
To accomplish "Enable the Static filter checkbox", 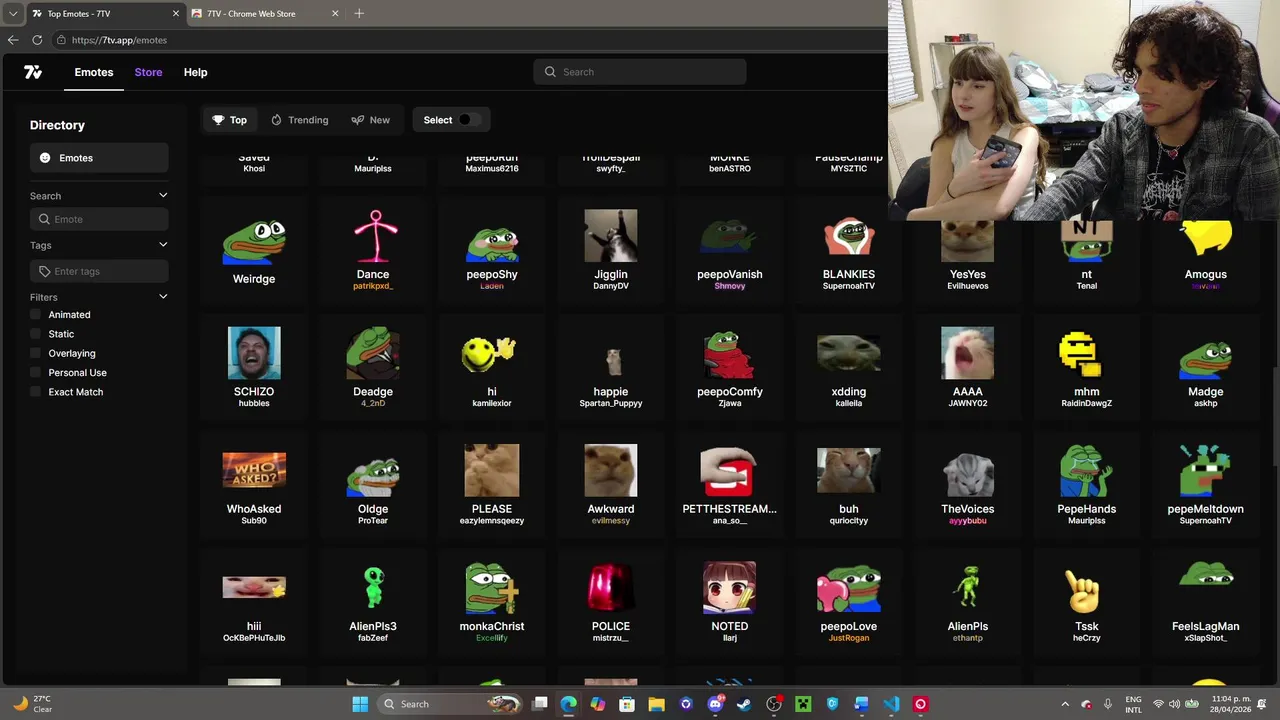I will [36, 334].
